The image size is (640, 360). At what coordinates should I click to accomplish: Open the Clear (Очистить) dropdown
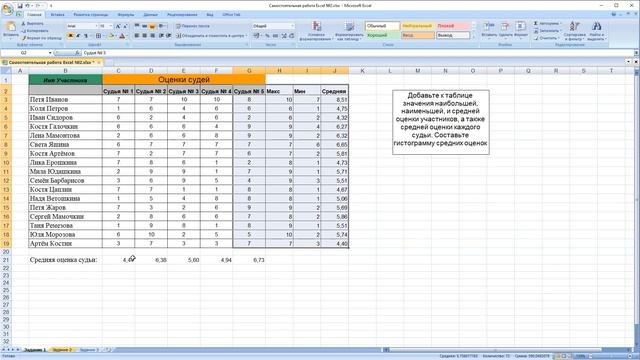pos(547,38)
